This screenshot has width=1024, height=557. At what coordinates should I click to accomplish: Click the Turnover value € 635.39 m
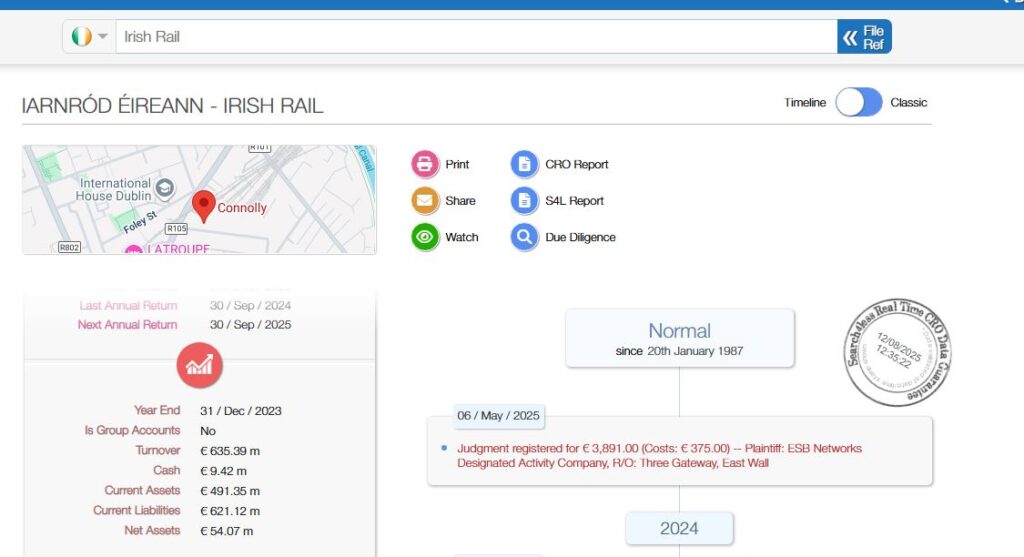[x=230, y=451]
